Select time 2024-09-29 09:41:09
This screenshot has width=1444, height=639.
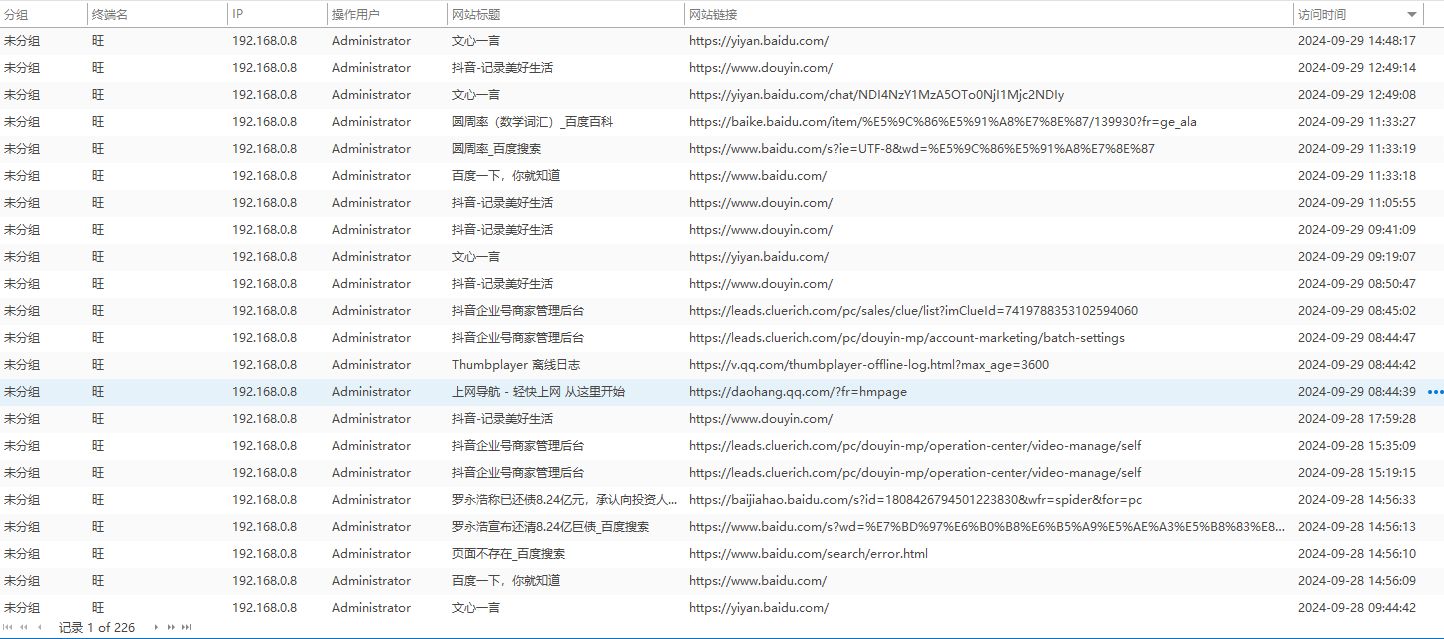tap(1357, 230)
